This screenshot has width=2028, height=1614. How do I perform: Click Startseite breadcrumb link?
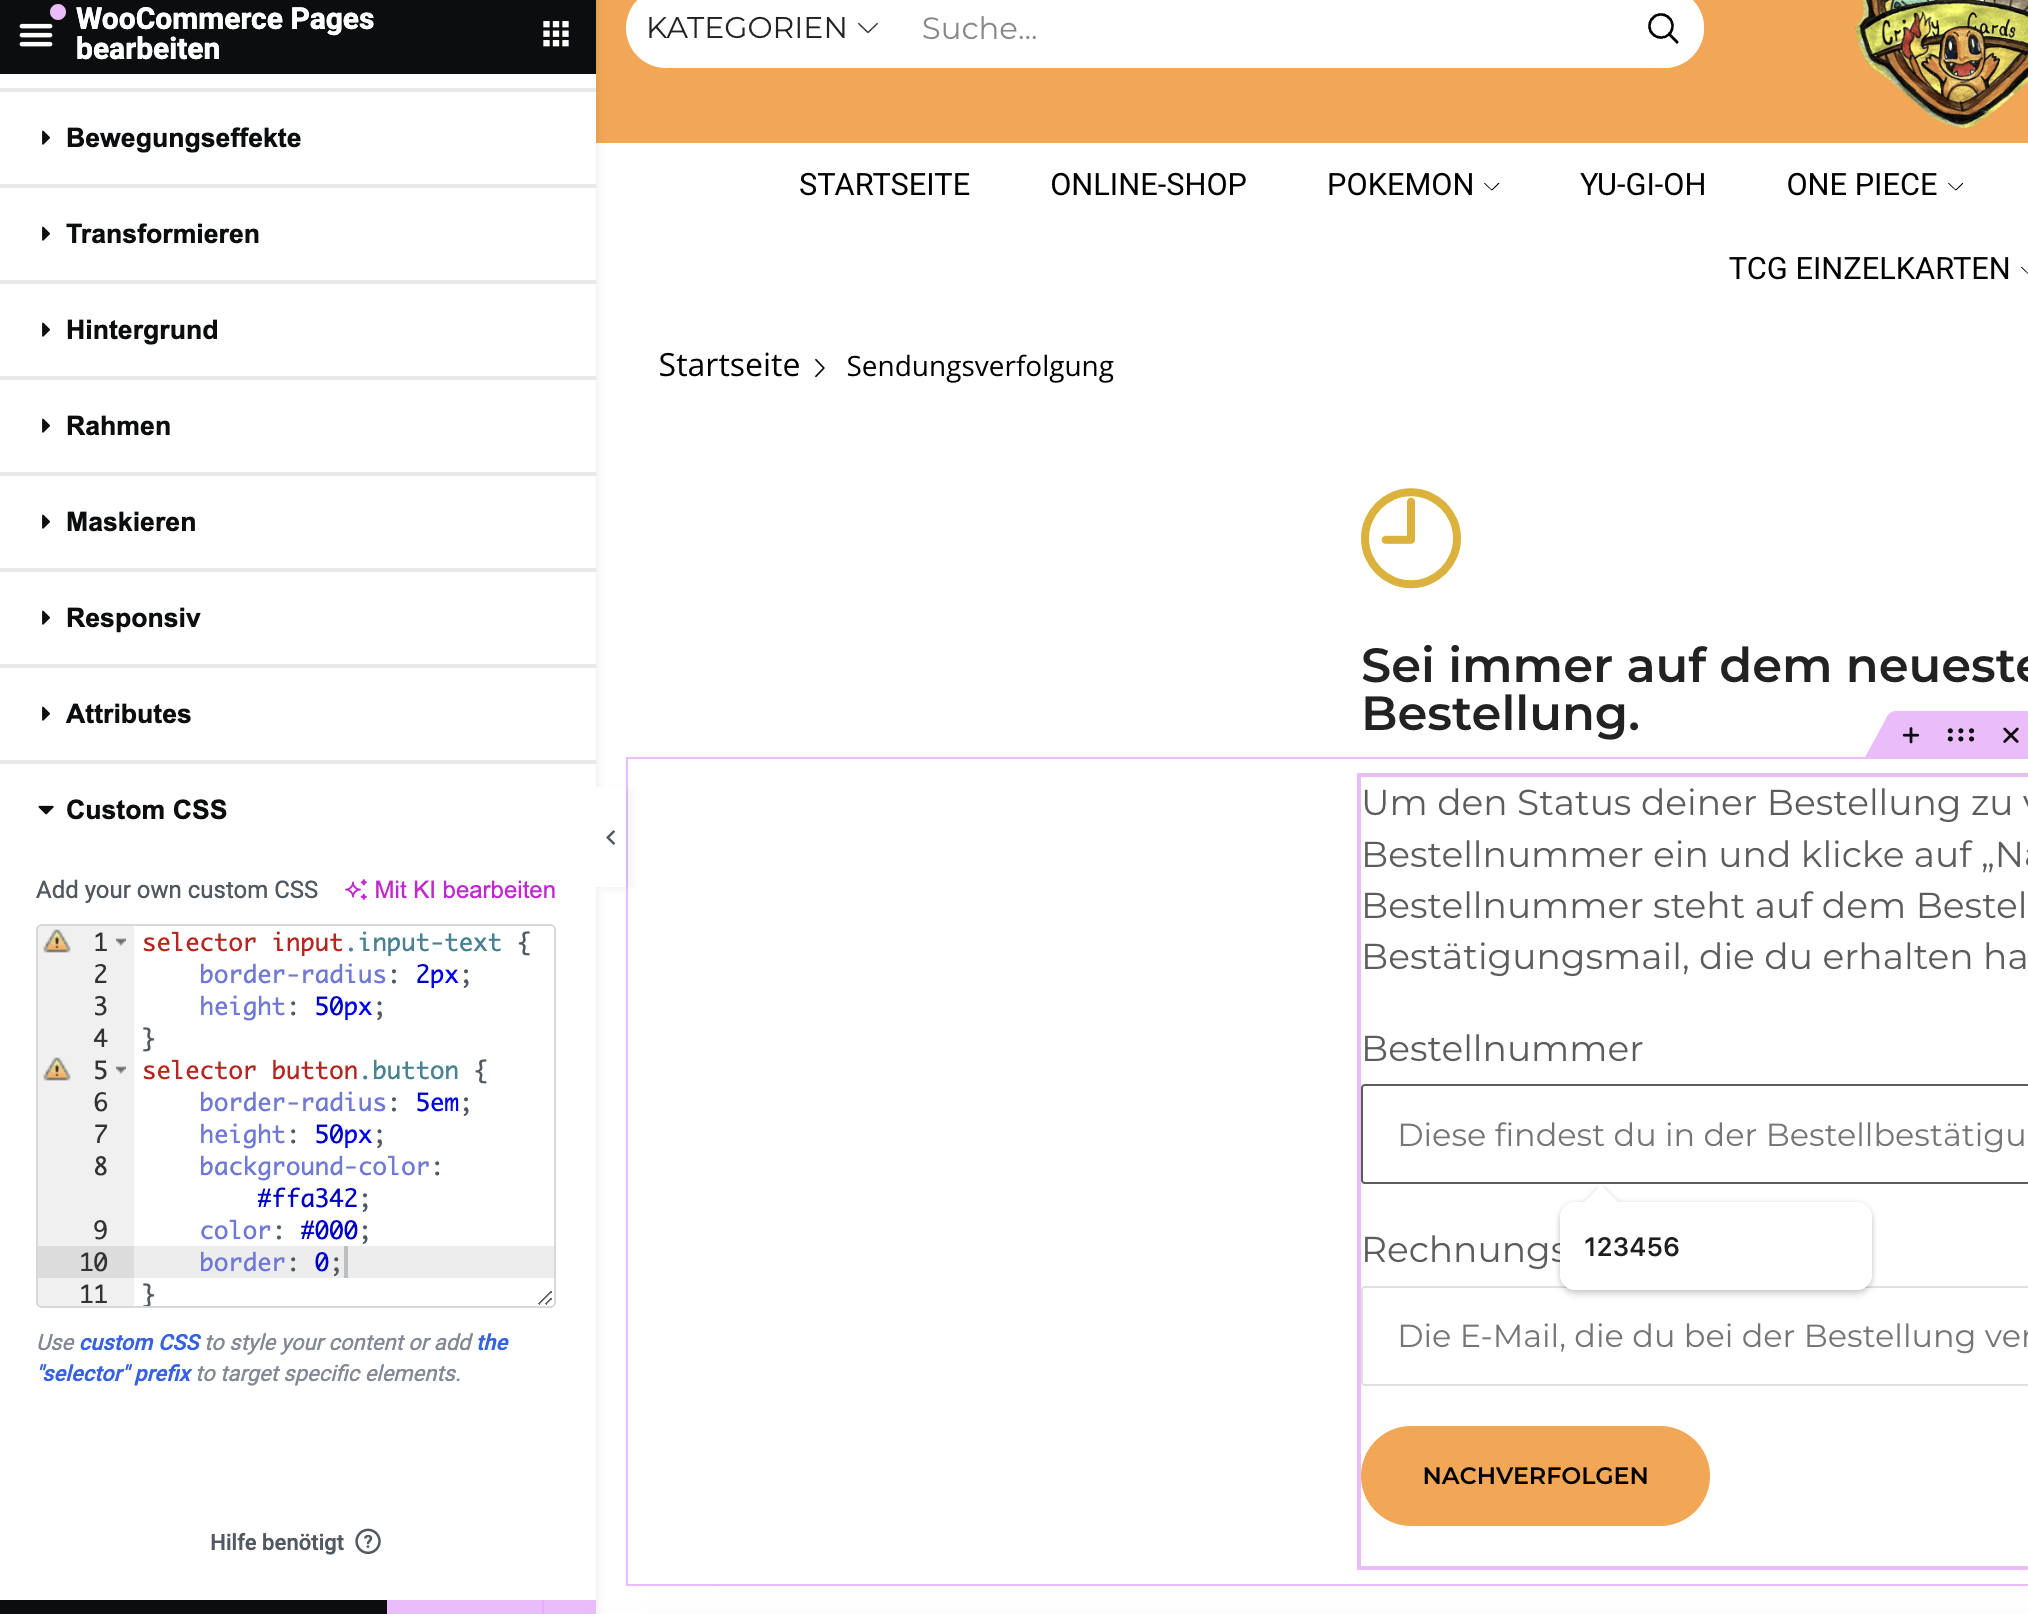pos(729,366)
